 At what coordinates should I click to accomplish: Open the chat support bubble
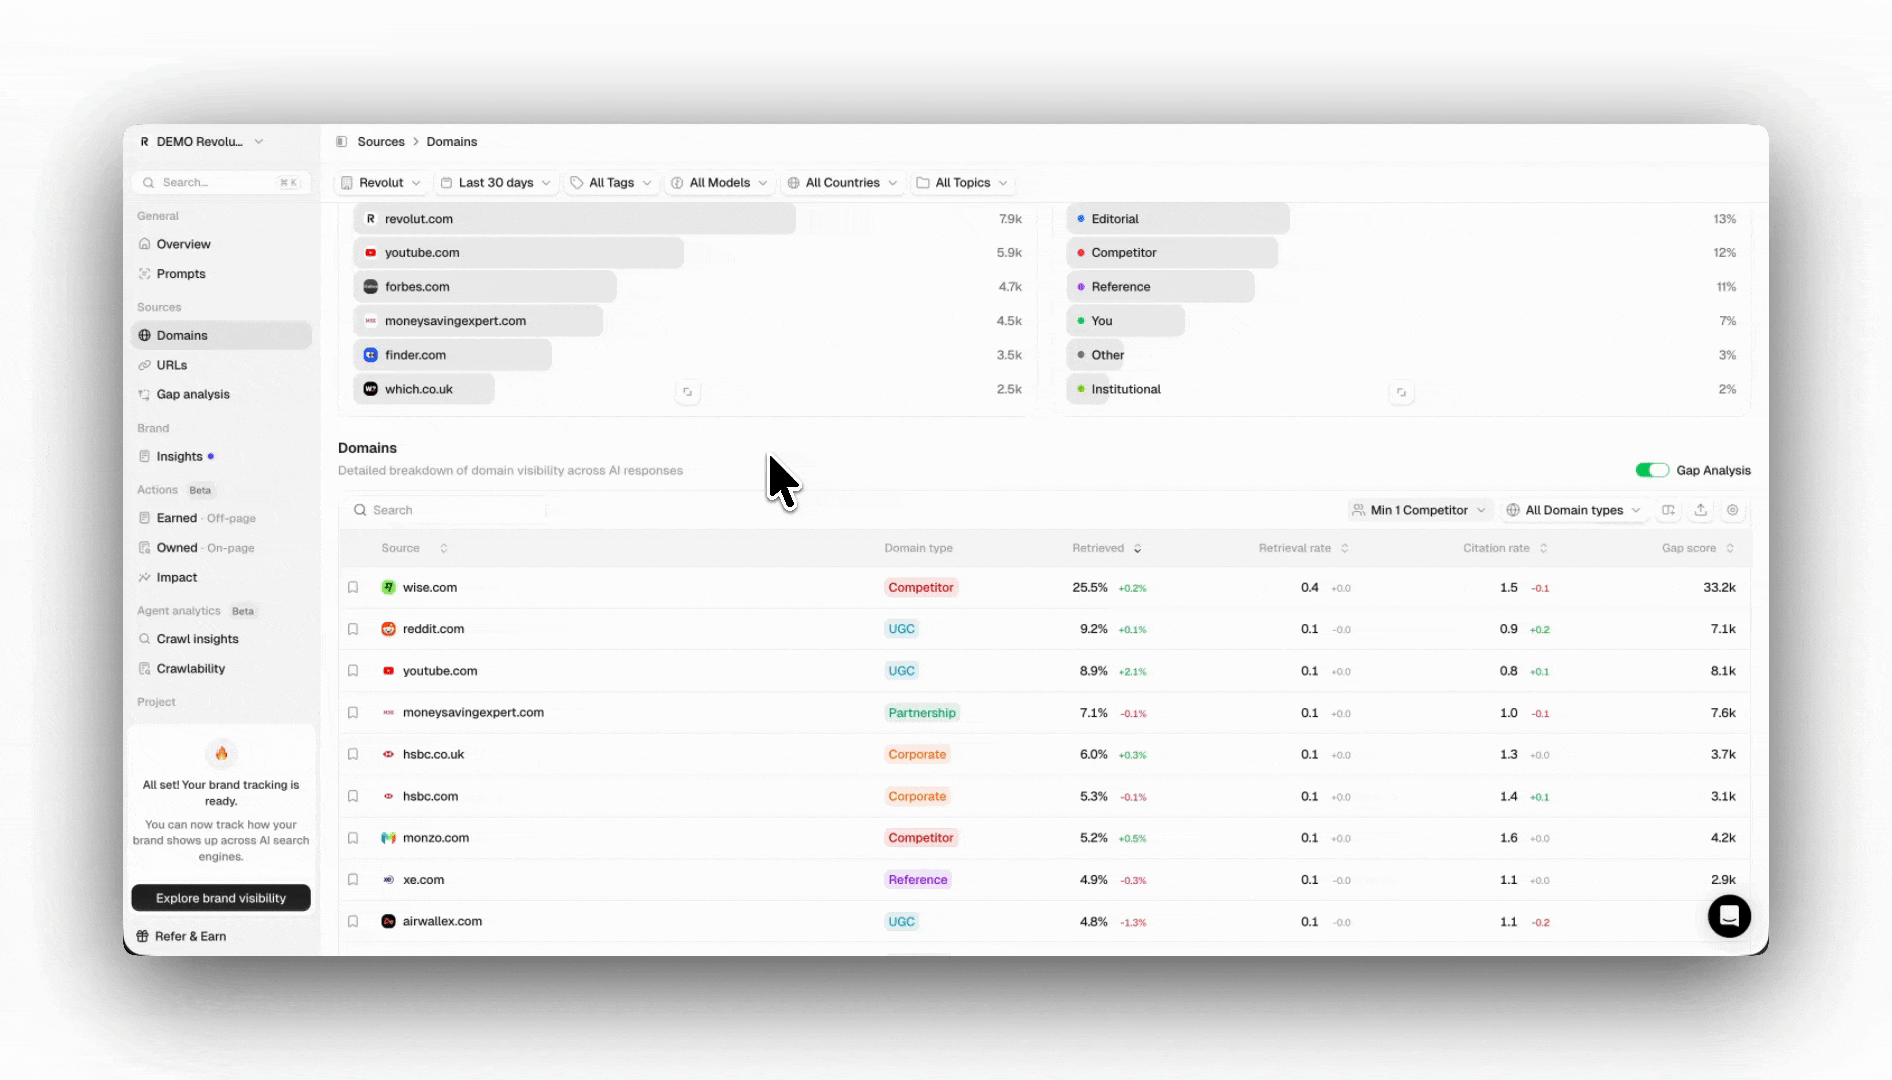(x=1729, y=916)
